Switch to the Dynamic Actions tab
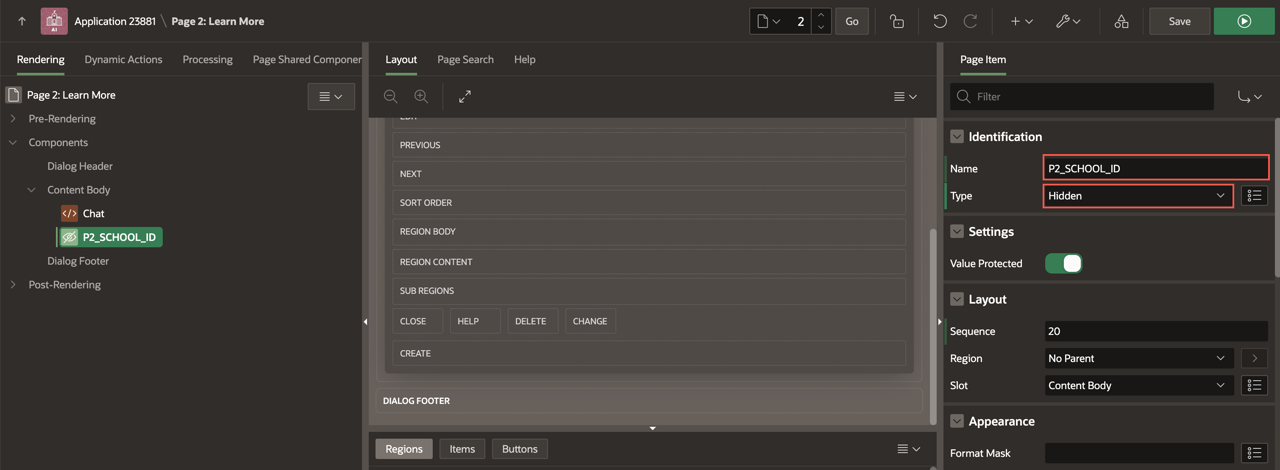 (x=123, y=59)
